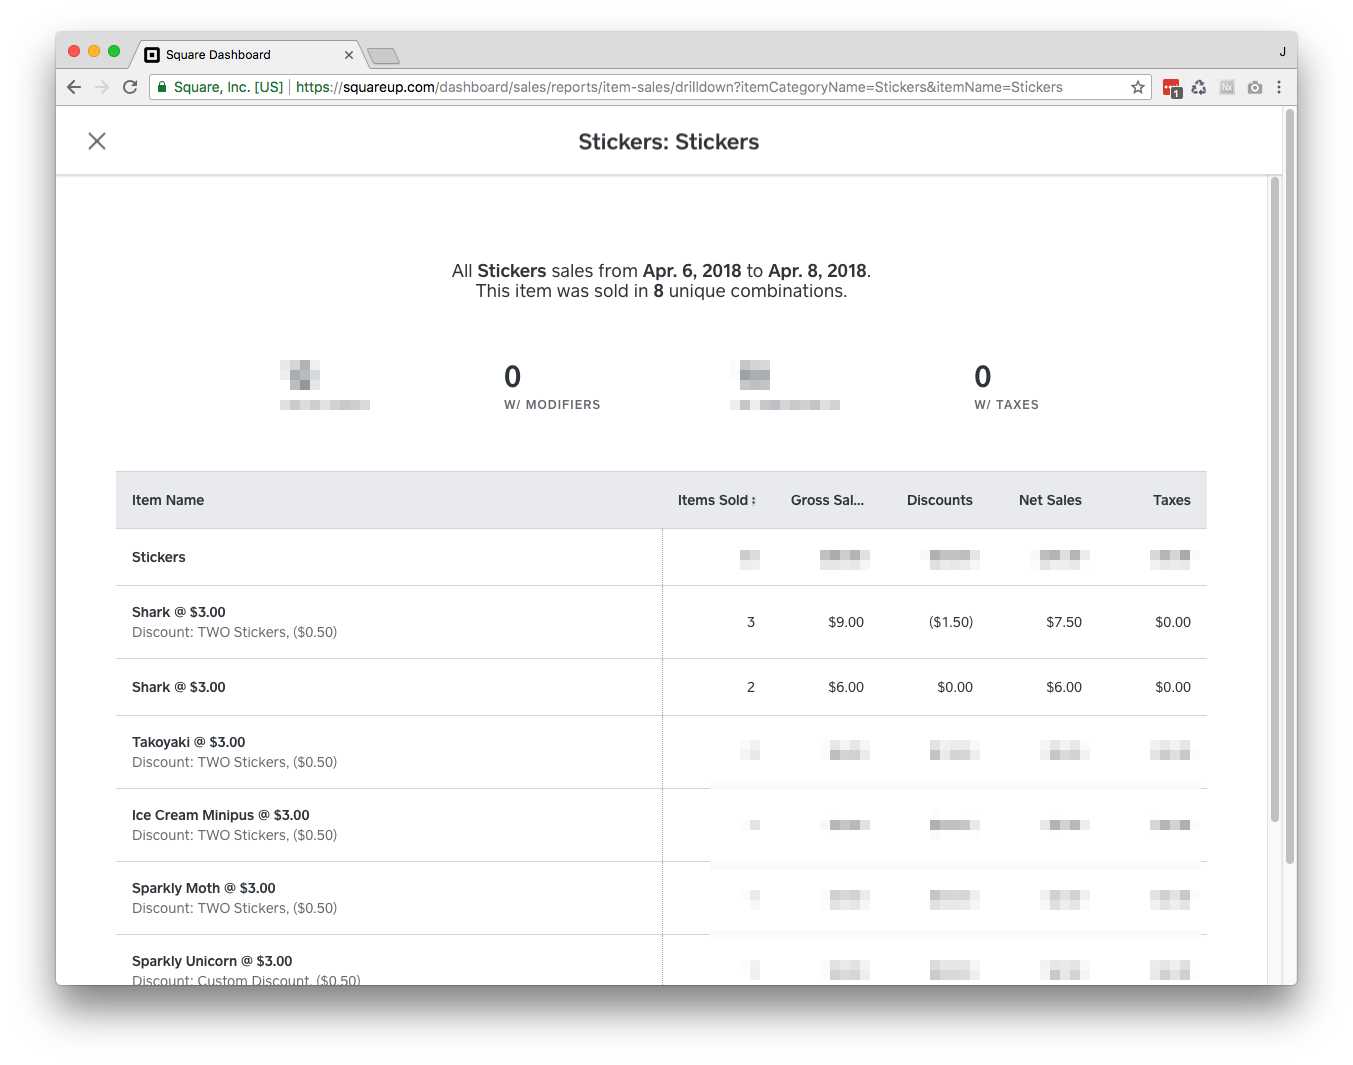Close the Square Dashboard tab
The image size is (1353, 1065).
point(349,55)
